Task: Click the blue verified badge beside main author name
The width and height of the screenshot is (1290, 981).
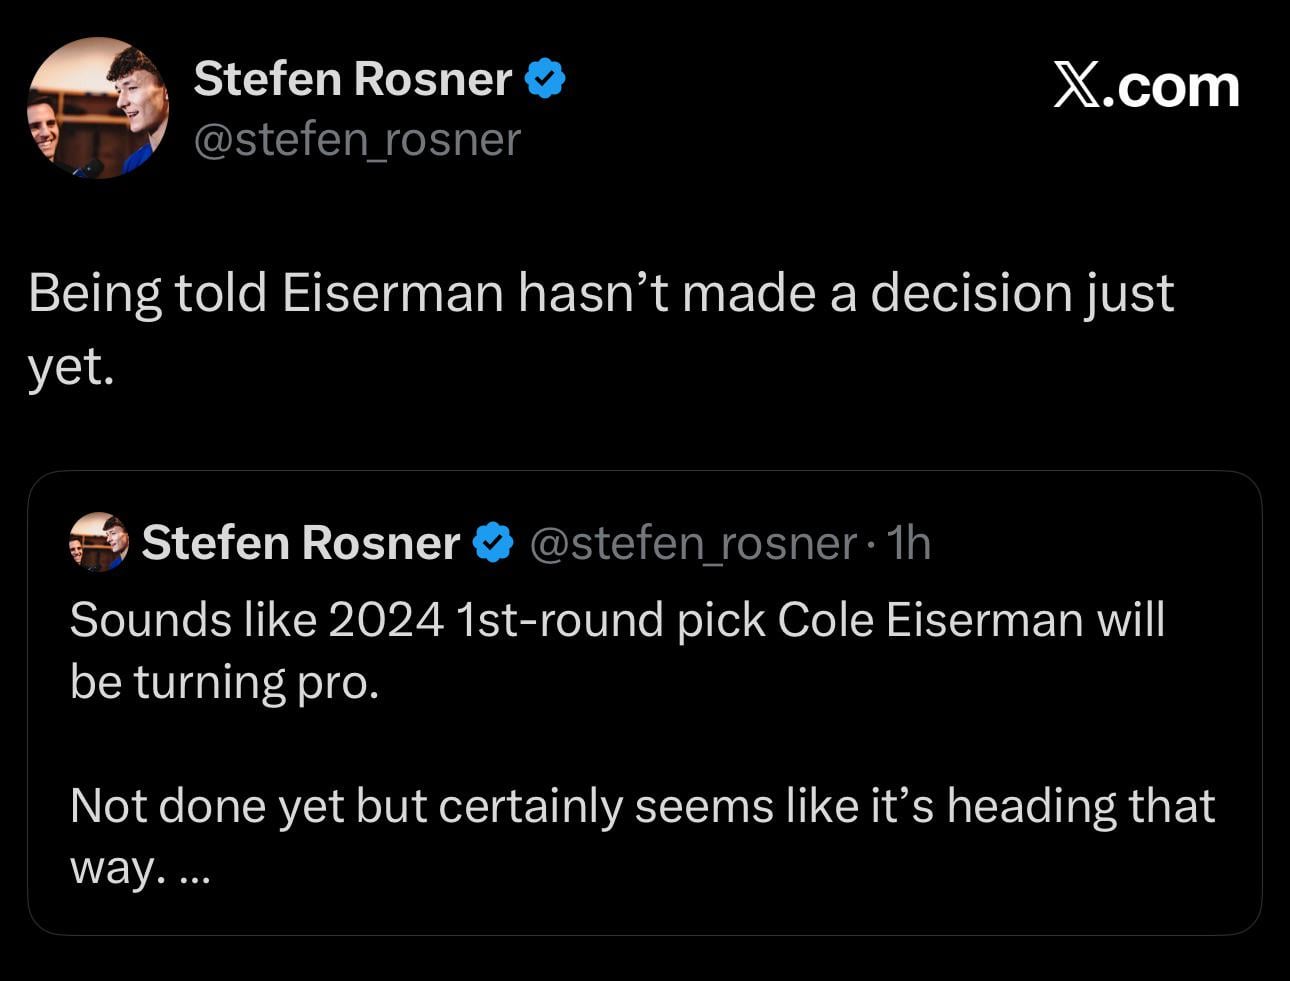Action: [545, 79]
